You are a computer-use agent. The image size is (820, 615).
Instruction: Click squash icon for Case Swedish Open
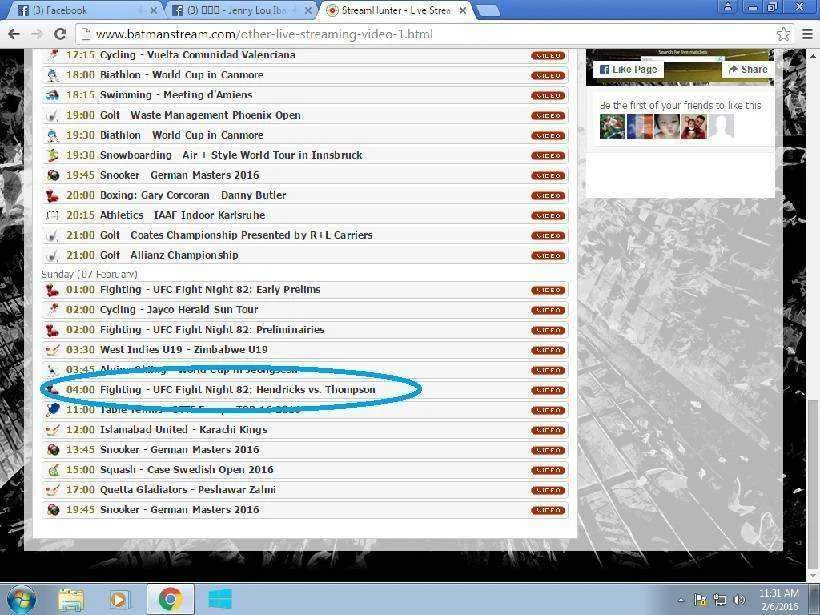point(53,470)
